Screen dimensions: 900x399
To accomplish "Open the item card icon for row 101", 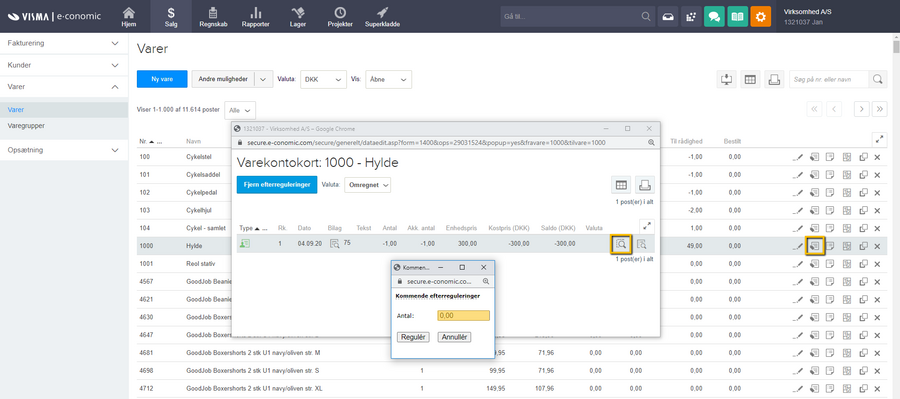I will 814,175.
